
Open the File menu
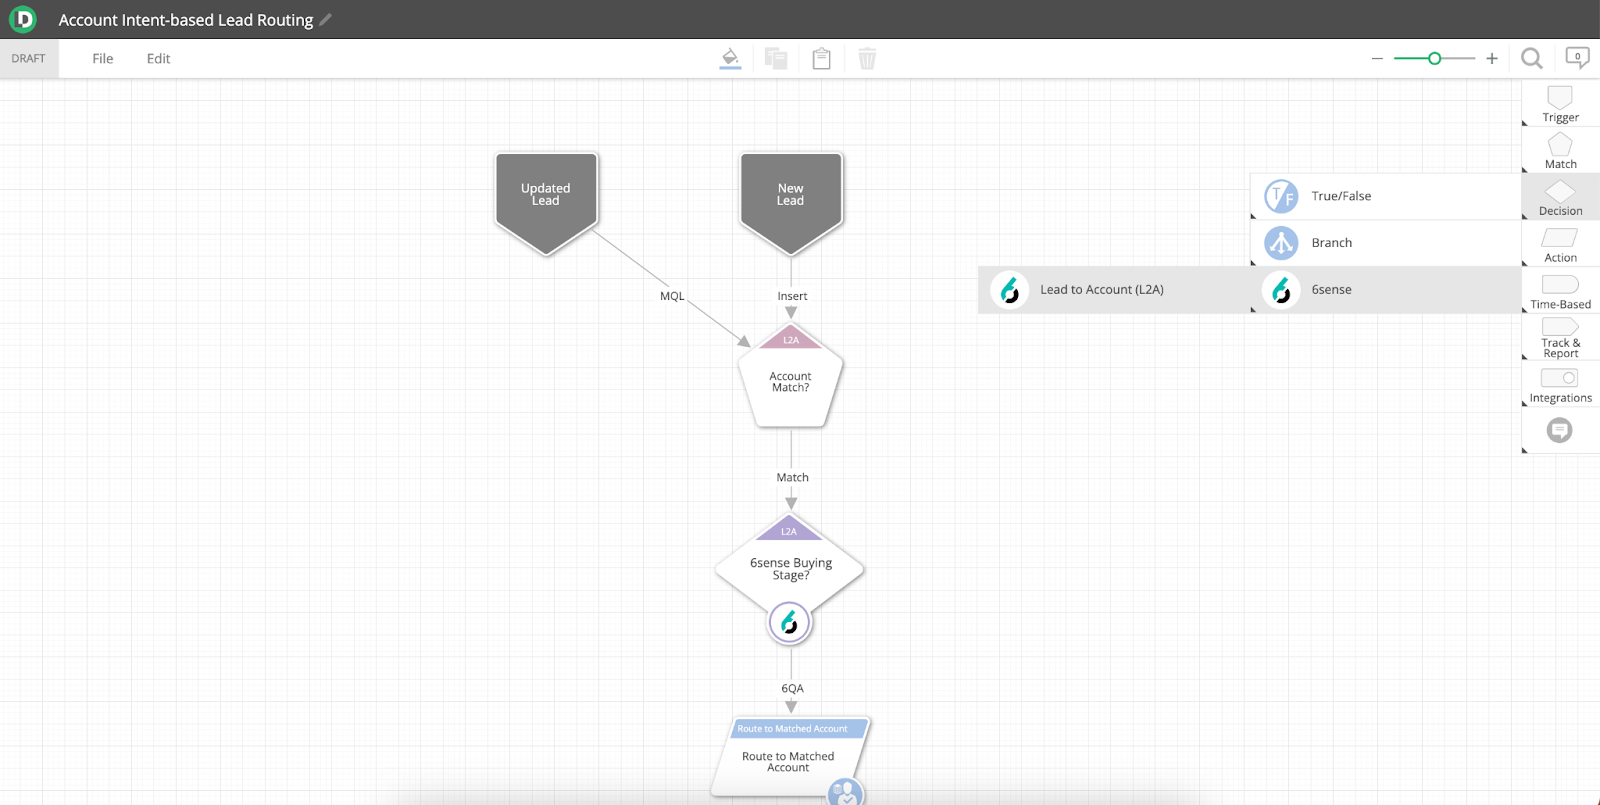click(102, 59)
